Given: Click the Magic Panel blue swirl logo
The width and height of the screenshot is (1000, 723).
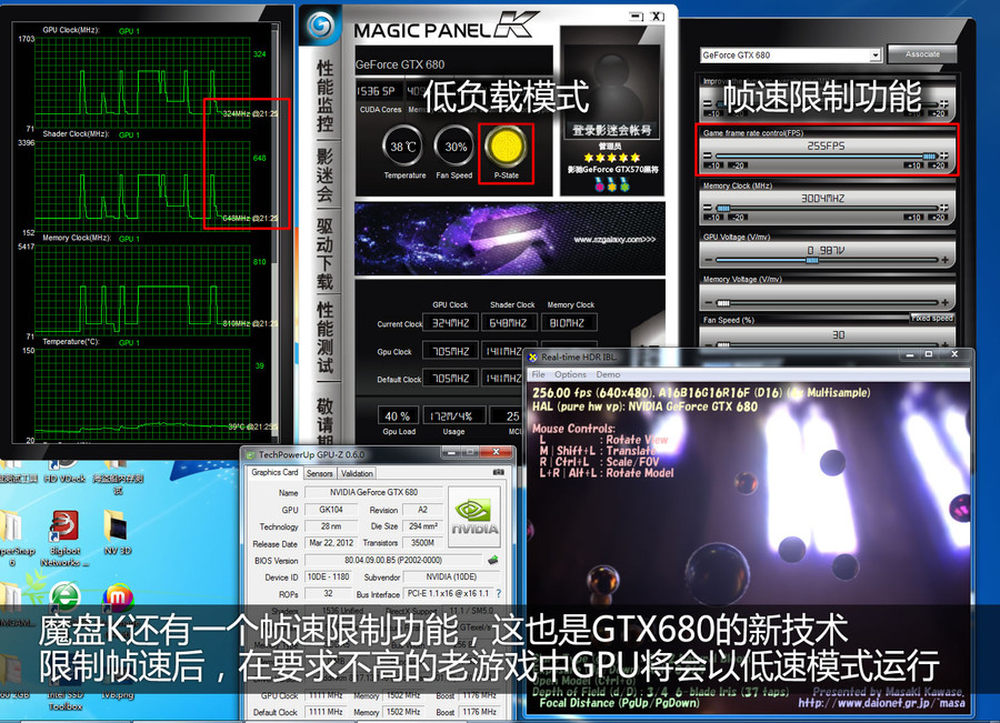Looking at the screenshot, I should point(320,26).
